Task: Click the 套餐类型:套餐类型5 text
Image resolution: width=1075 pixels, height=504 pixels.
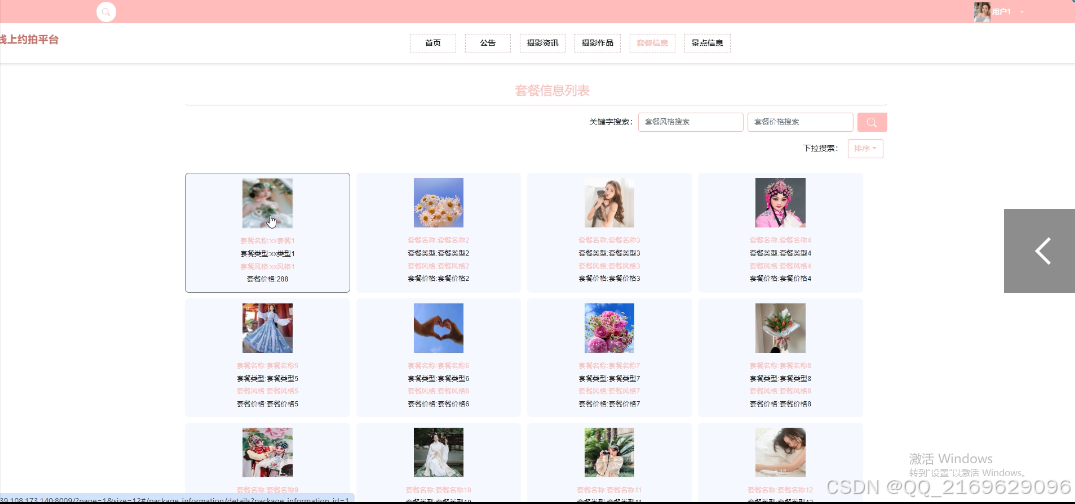Action: pos(267,379)
